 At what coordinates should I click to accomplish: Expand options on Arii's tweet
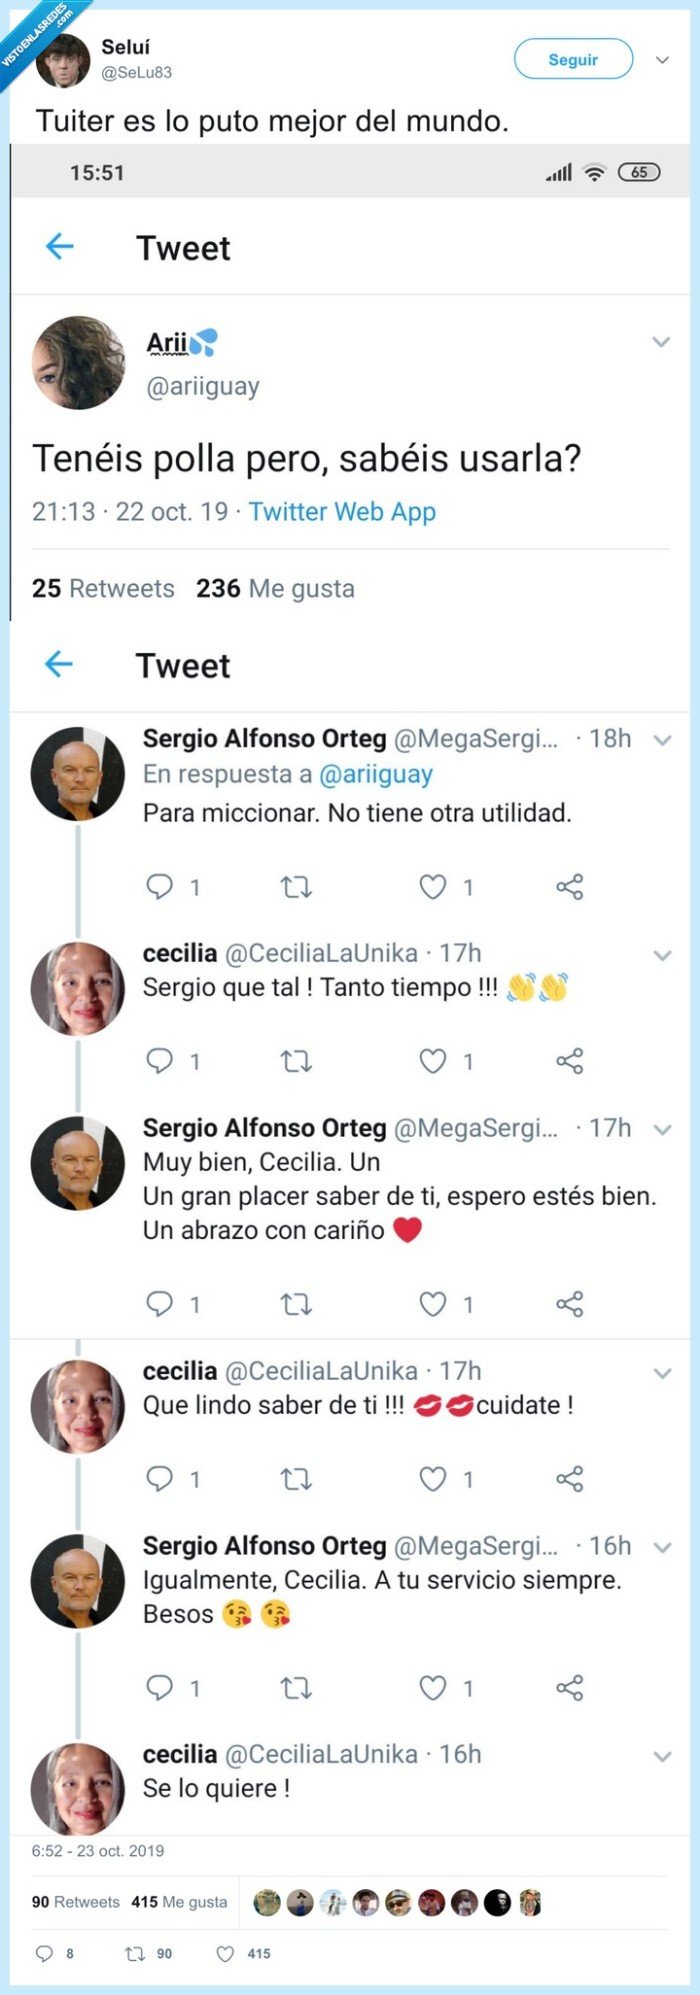(661, 340)
